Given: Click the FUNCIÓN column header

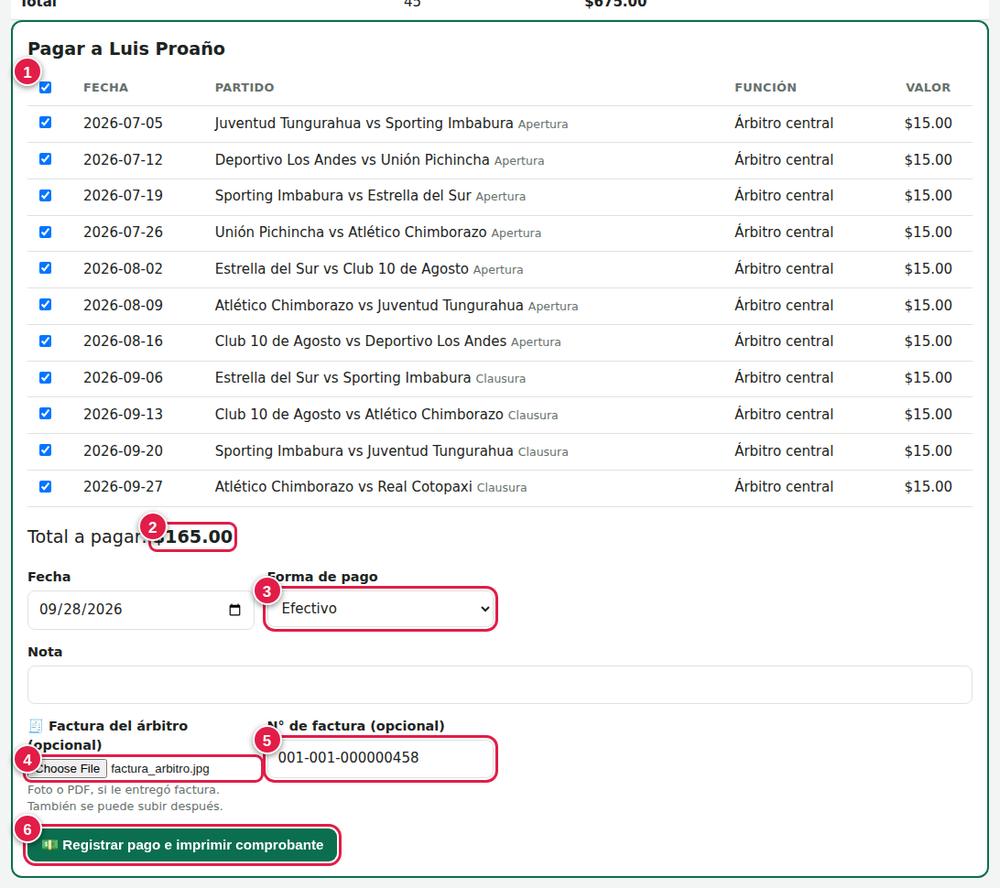Looking at the screenshot, I should click(765, 87).
